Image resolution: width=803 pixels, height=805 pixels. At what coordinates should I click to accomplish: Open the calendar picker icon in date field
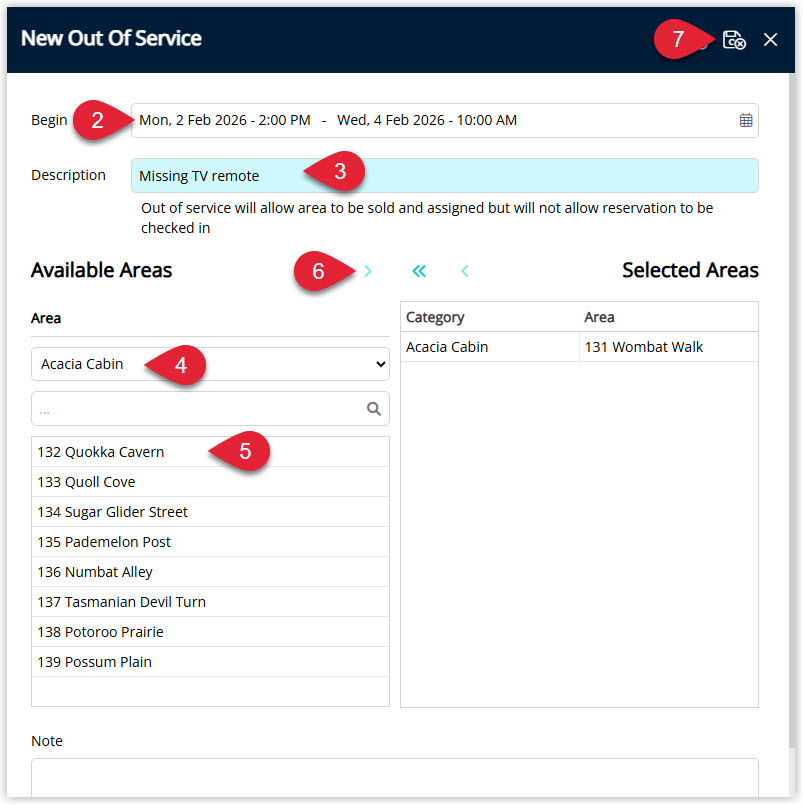point(745,120)
